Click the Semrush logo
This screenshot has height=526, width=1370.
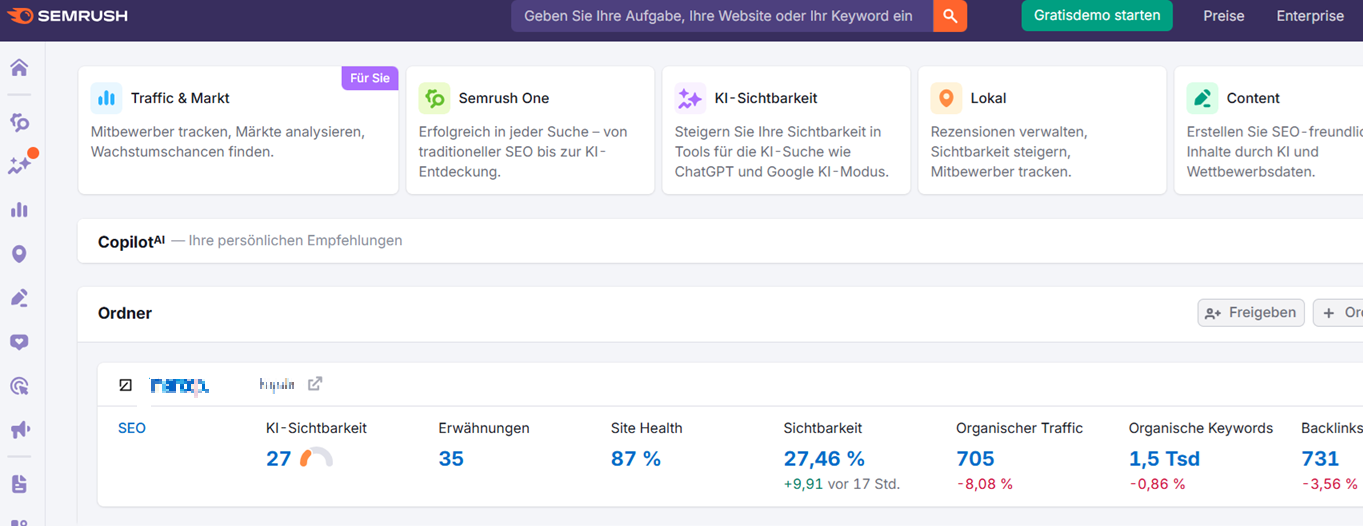[x=66, y=16]
